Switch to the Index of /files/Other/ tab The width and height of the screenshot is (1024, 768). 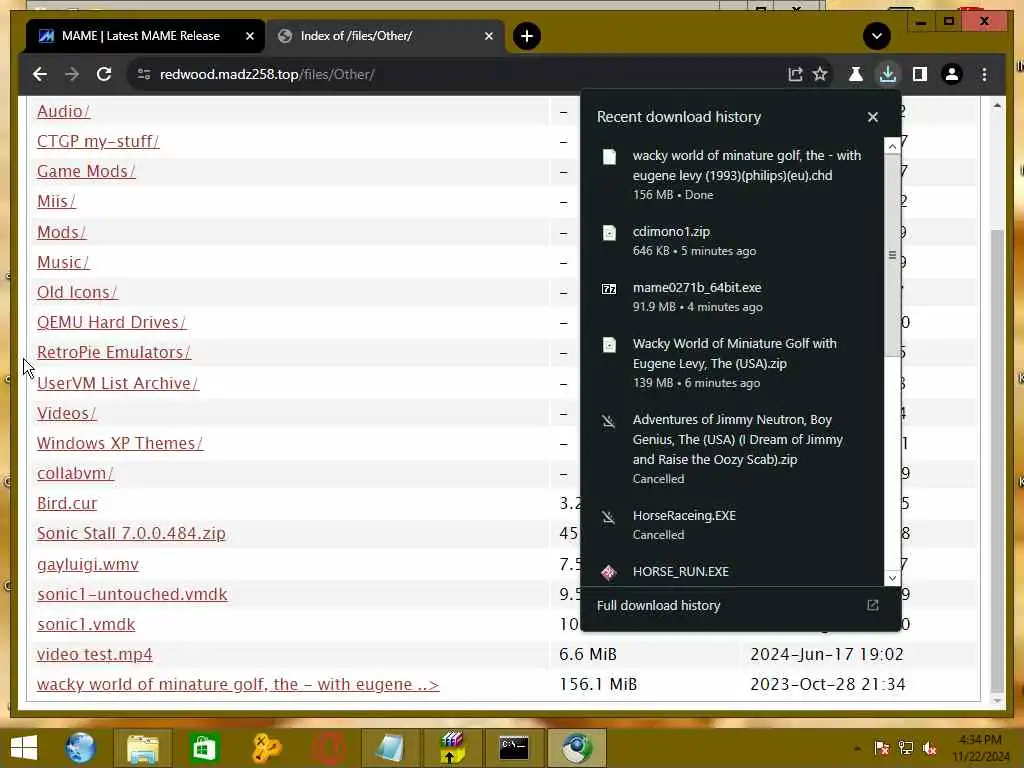point(385,36)
